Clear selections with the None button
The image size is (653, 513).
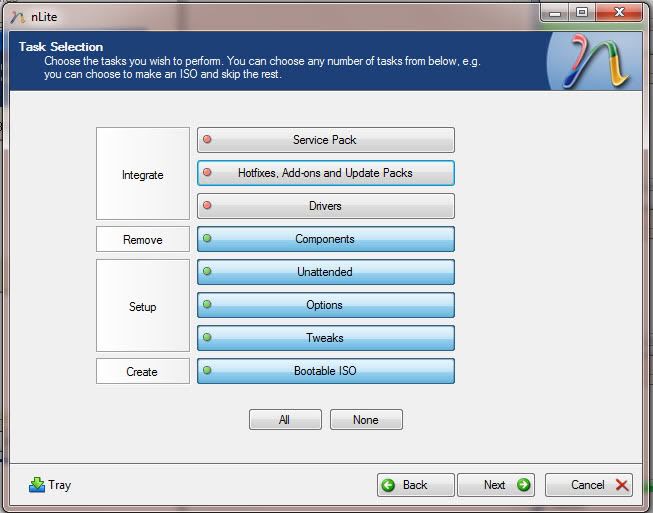[366, 419]
